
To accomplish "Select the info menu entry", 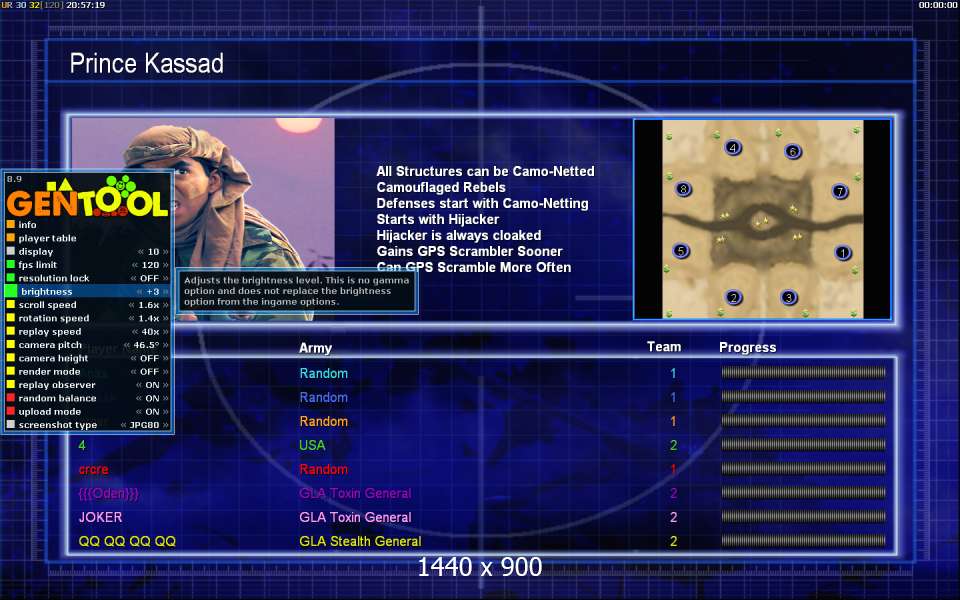I will 27,225.
